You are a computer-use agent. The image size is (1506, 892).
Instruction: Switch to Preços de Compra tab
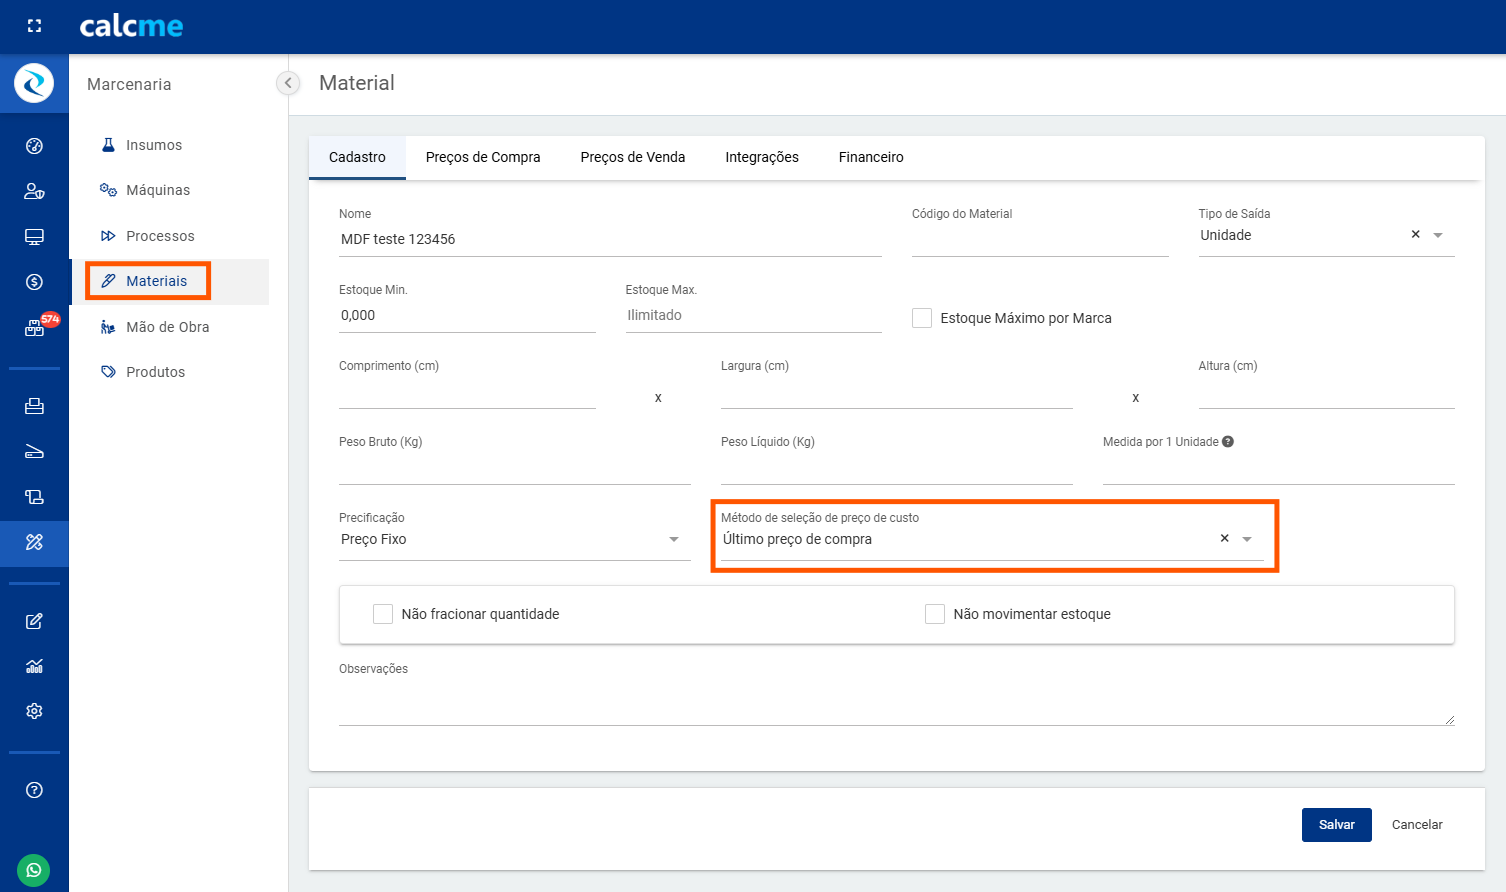click(483, 157)
